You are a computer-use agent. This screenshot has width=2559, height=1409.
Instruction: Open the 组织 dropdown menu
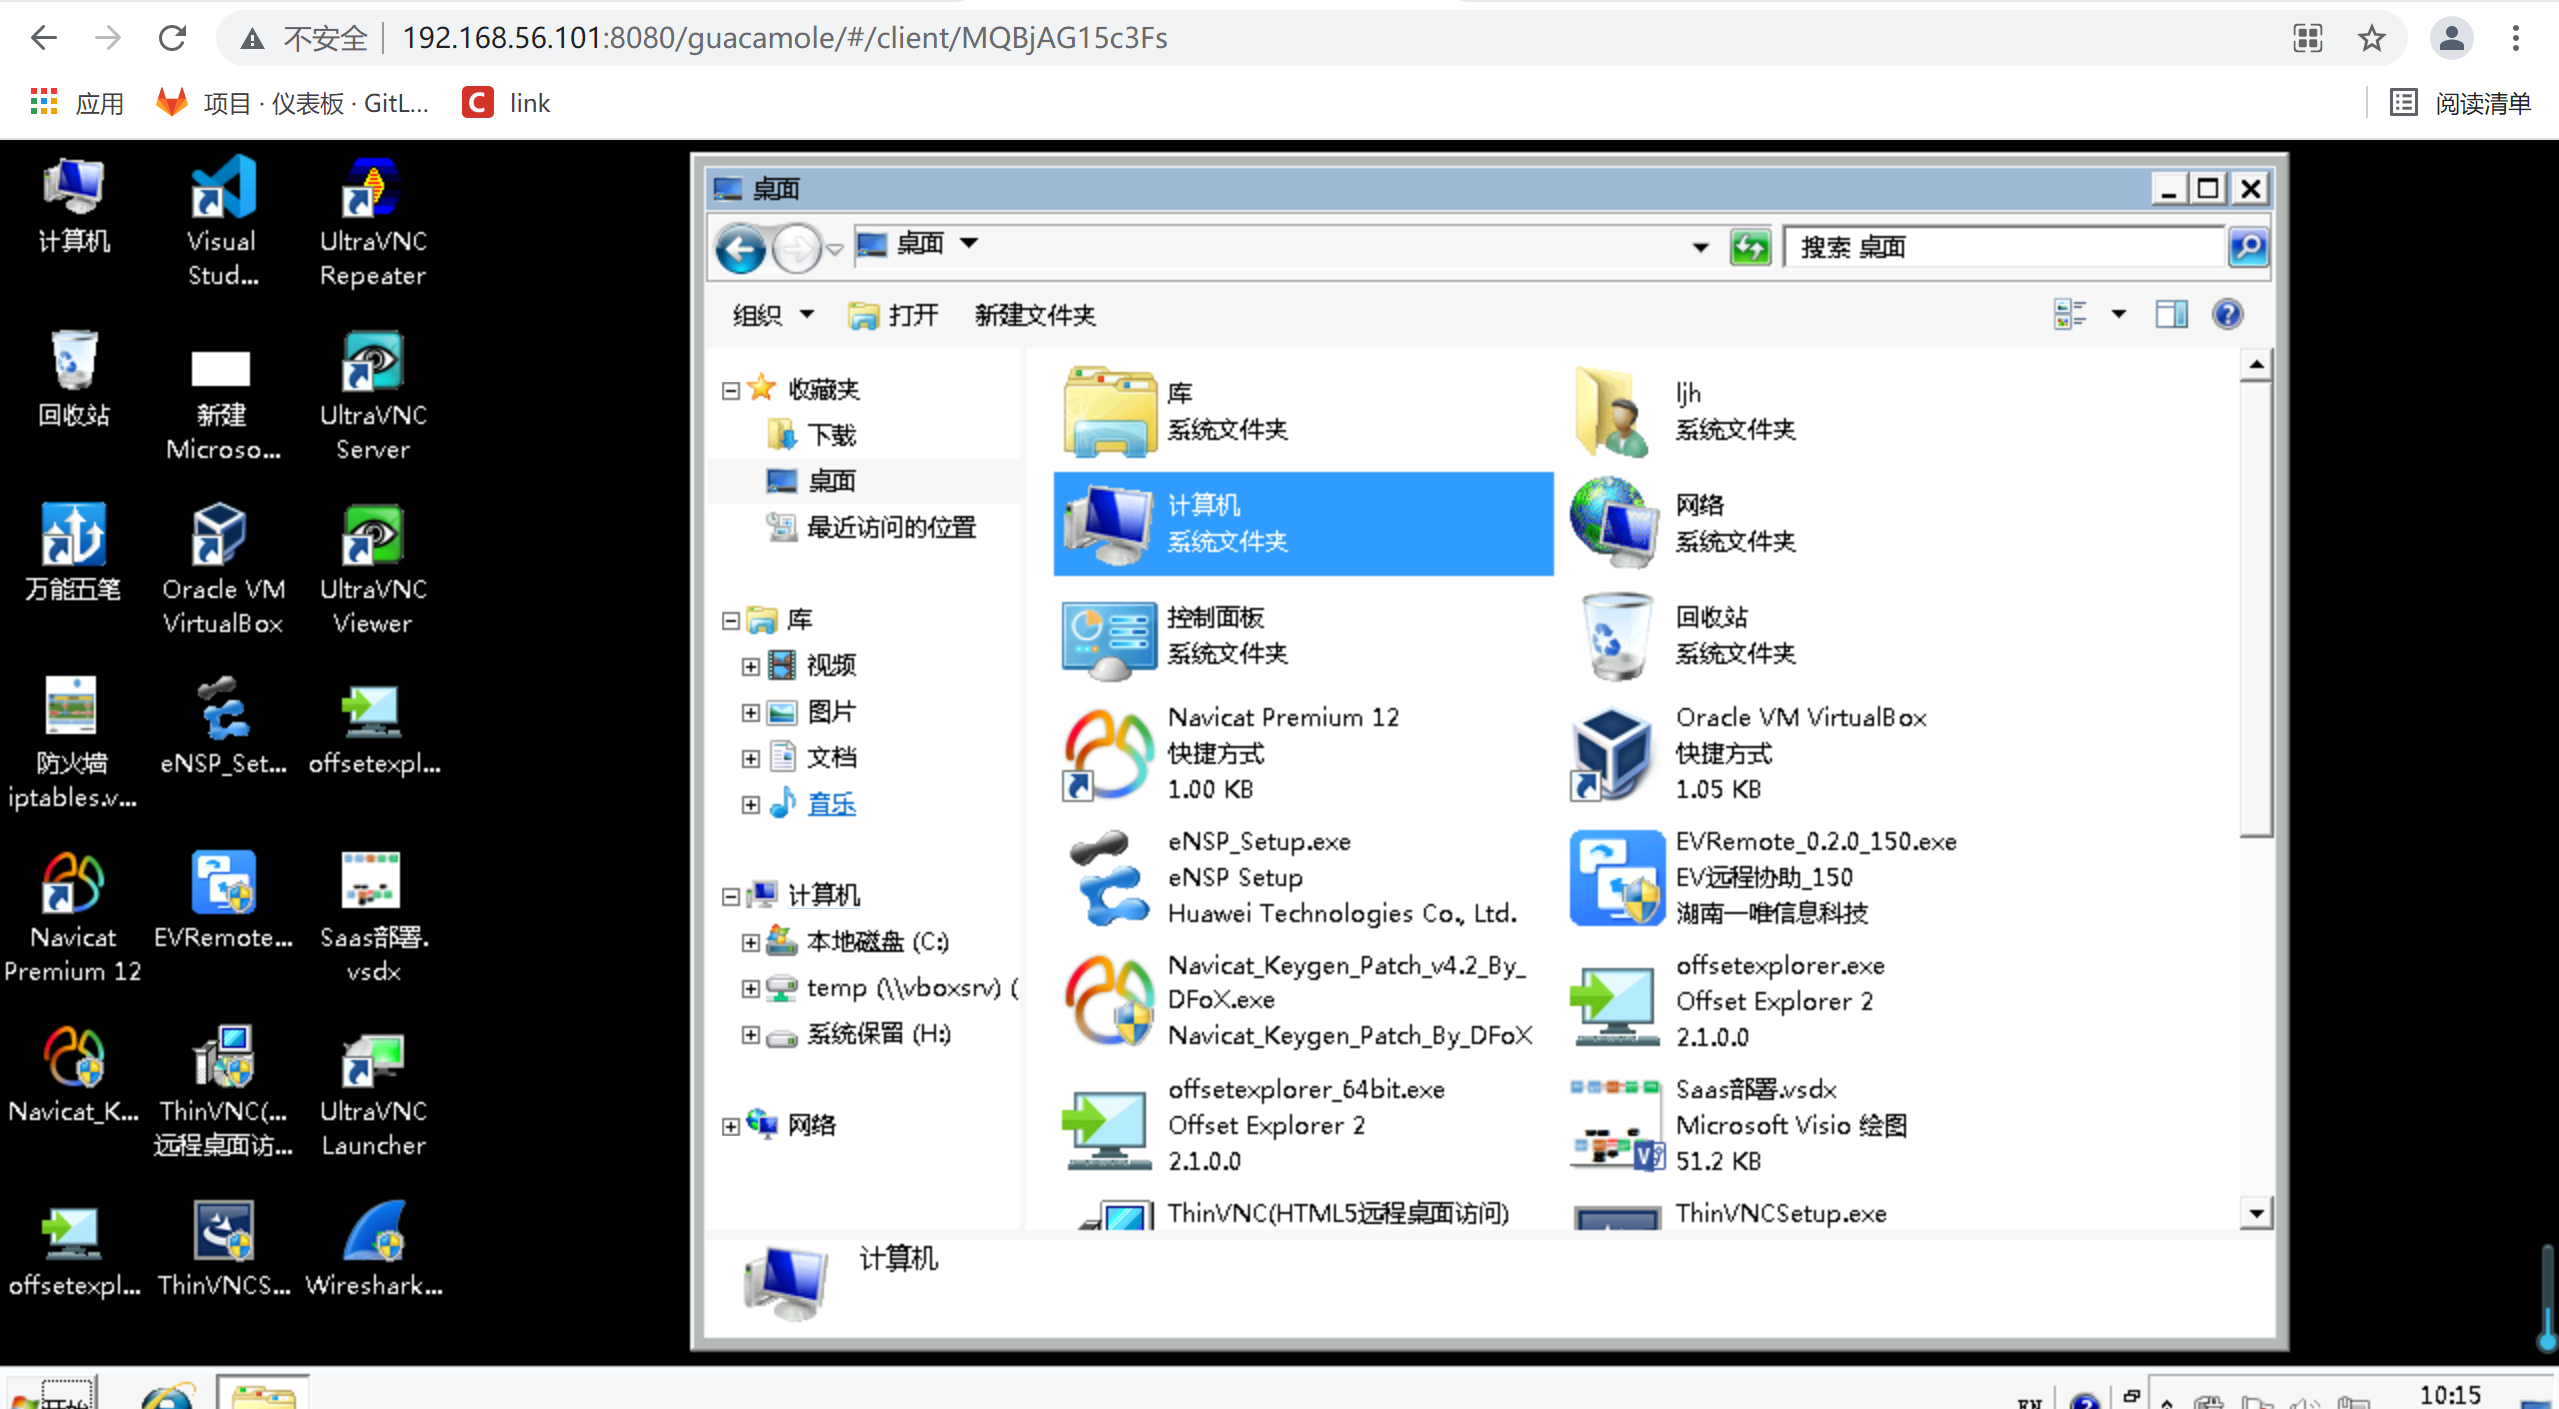point(771,314)
